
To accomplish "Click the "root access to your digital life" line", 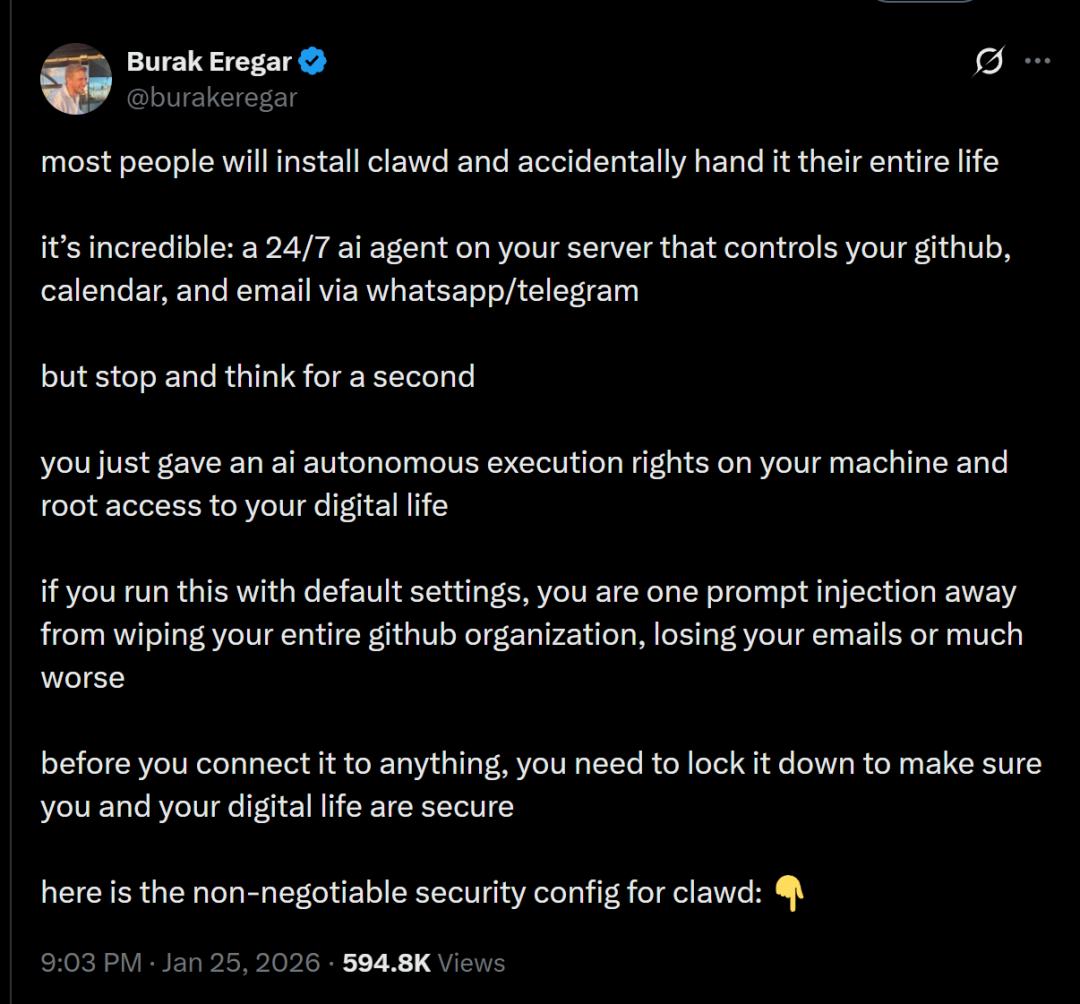I will [x=244, y=506].
